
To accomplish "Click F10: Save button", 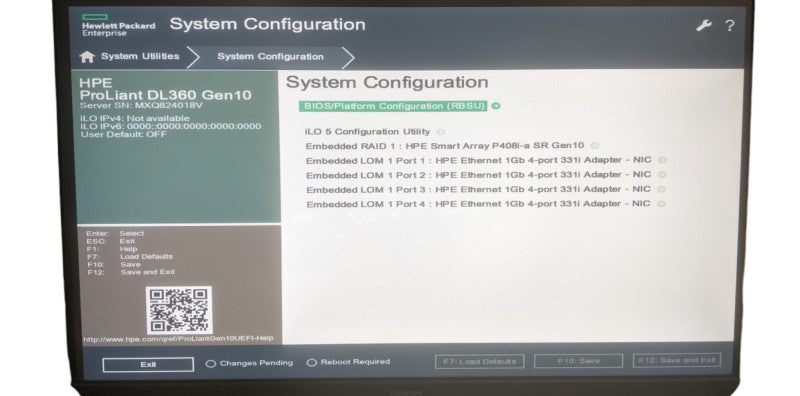I will coord(578,361).
